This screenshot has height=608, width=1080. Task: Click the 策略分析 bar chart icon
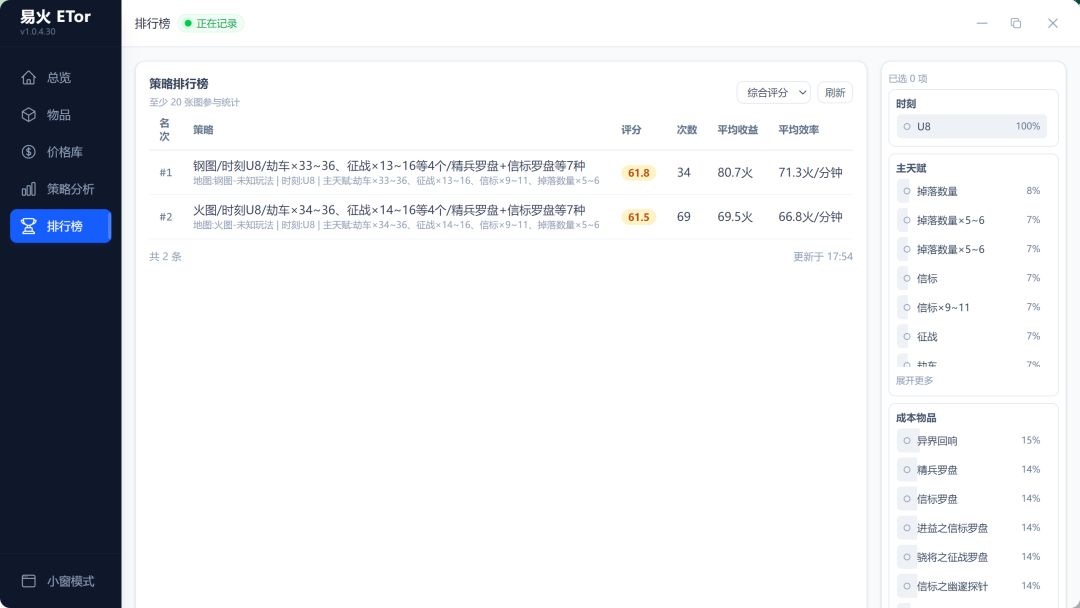pyautogui.click(x=29, y=189)
